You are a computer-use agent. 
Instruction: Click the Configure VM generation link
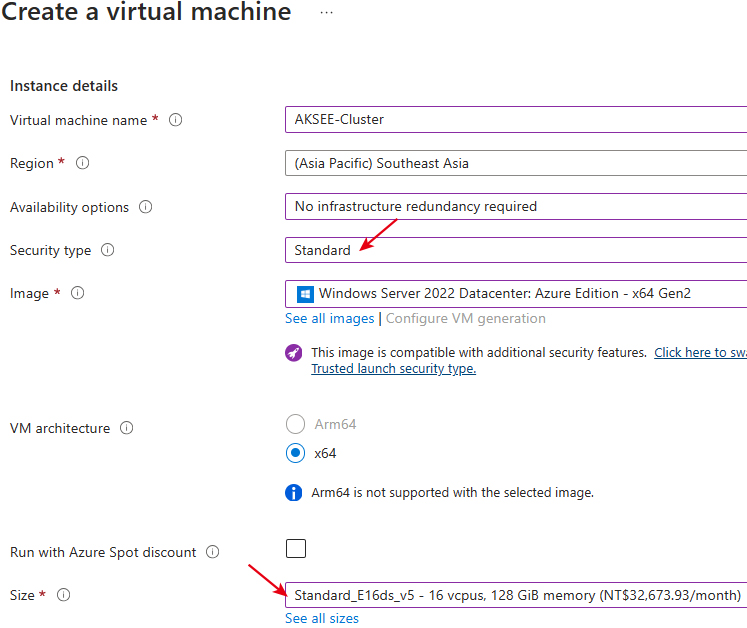(466, 318)
